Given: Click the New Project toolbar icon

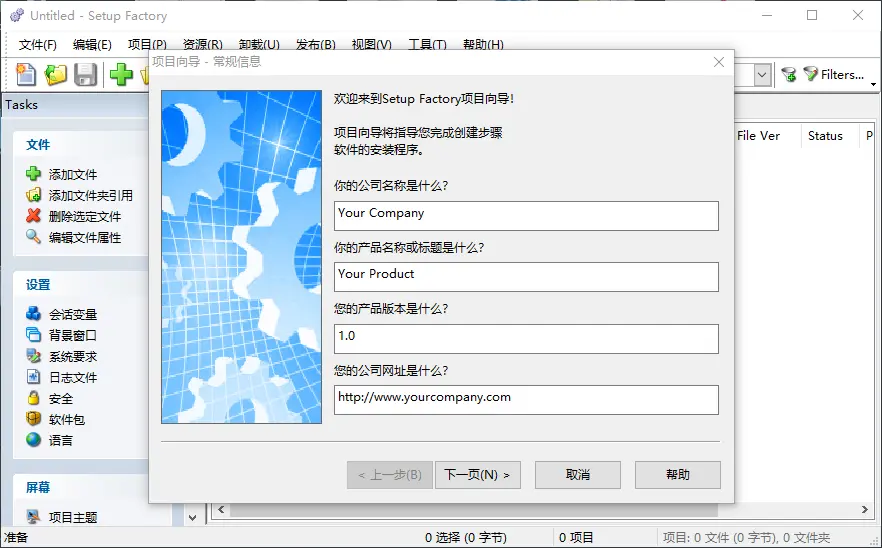Looking at the screenshot, I should coord(26,75).
